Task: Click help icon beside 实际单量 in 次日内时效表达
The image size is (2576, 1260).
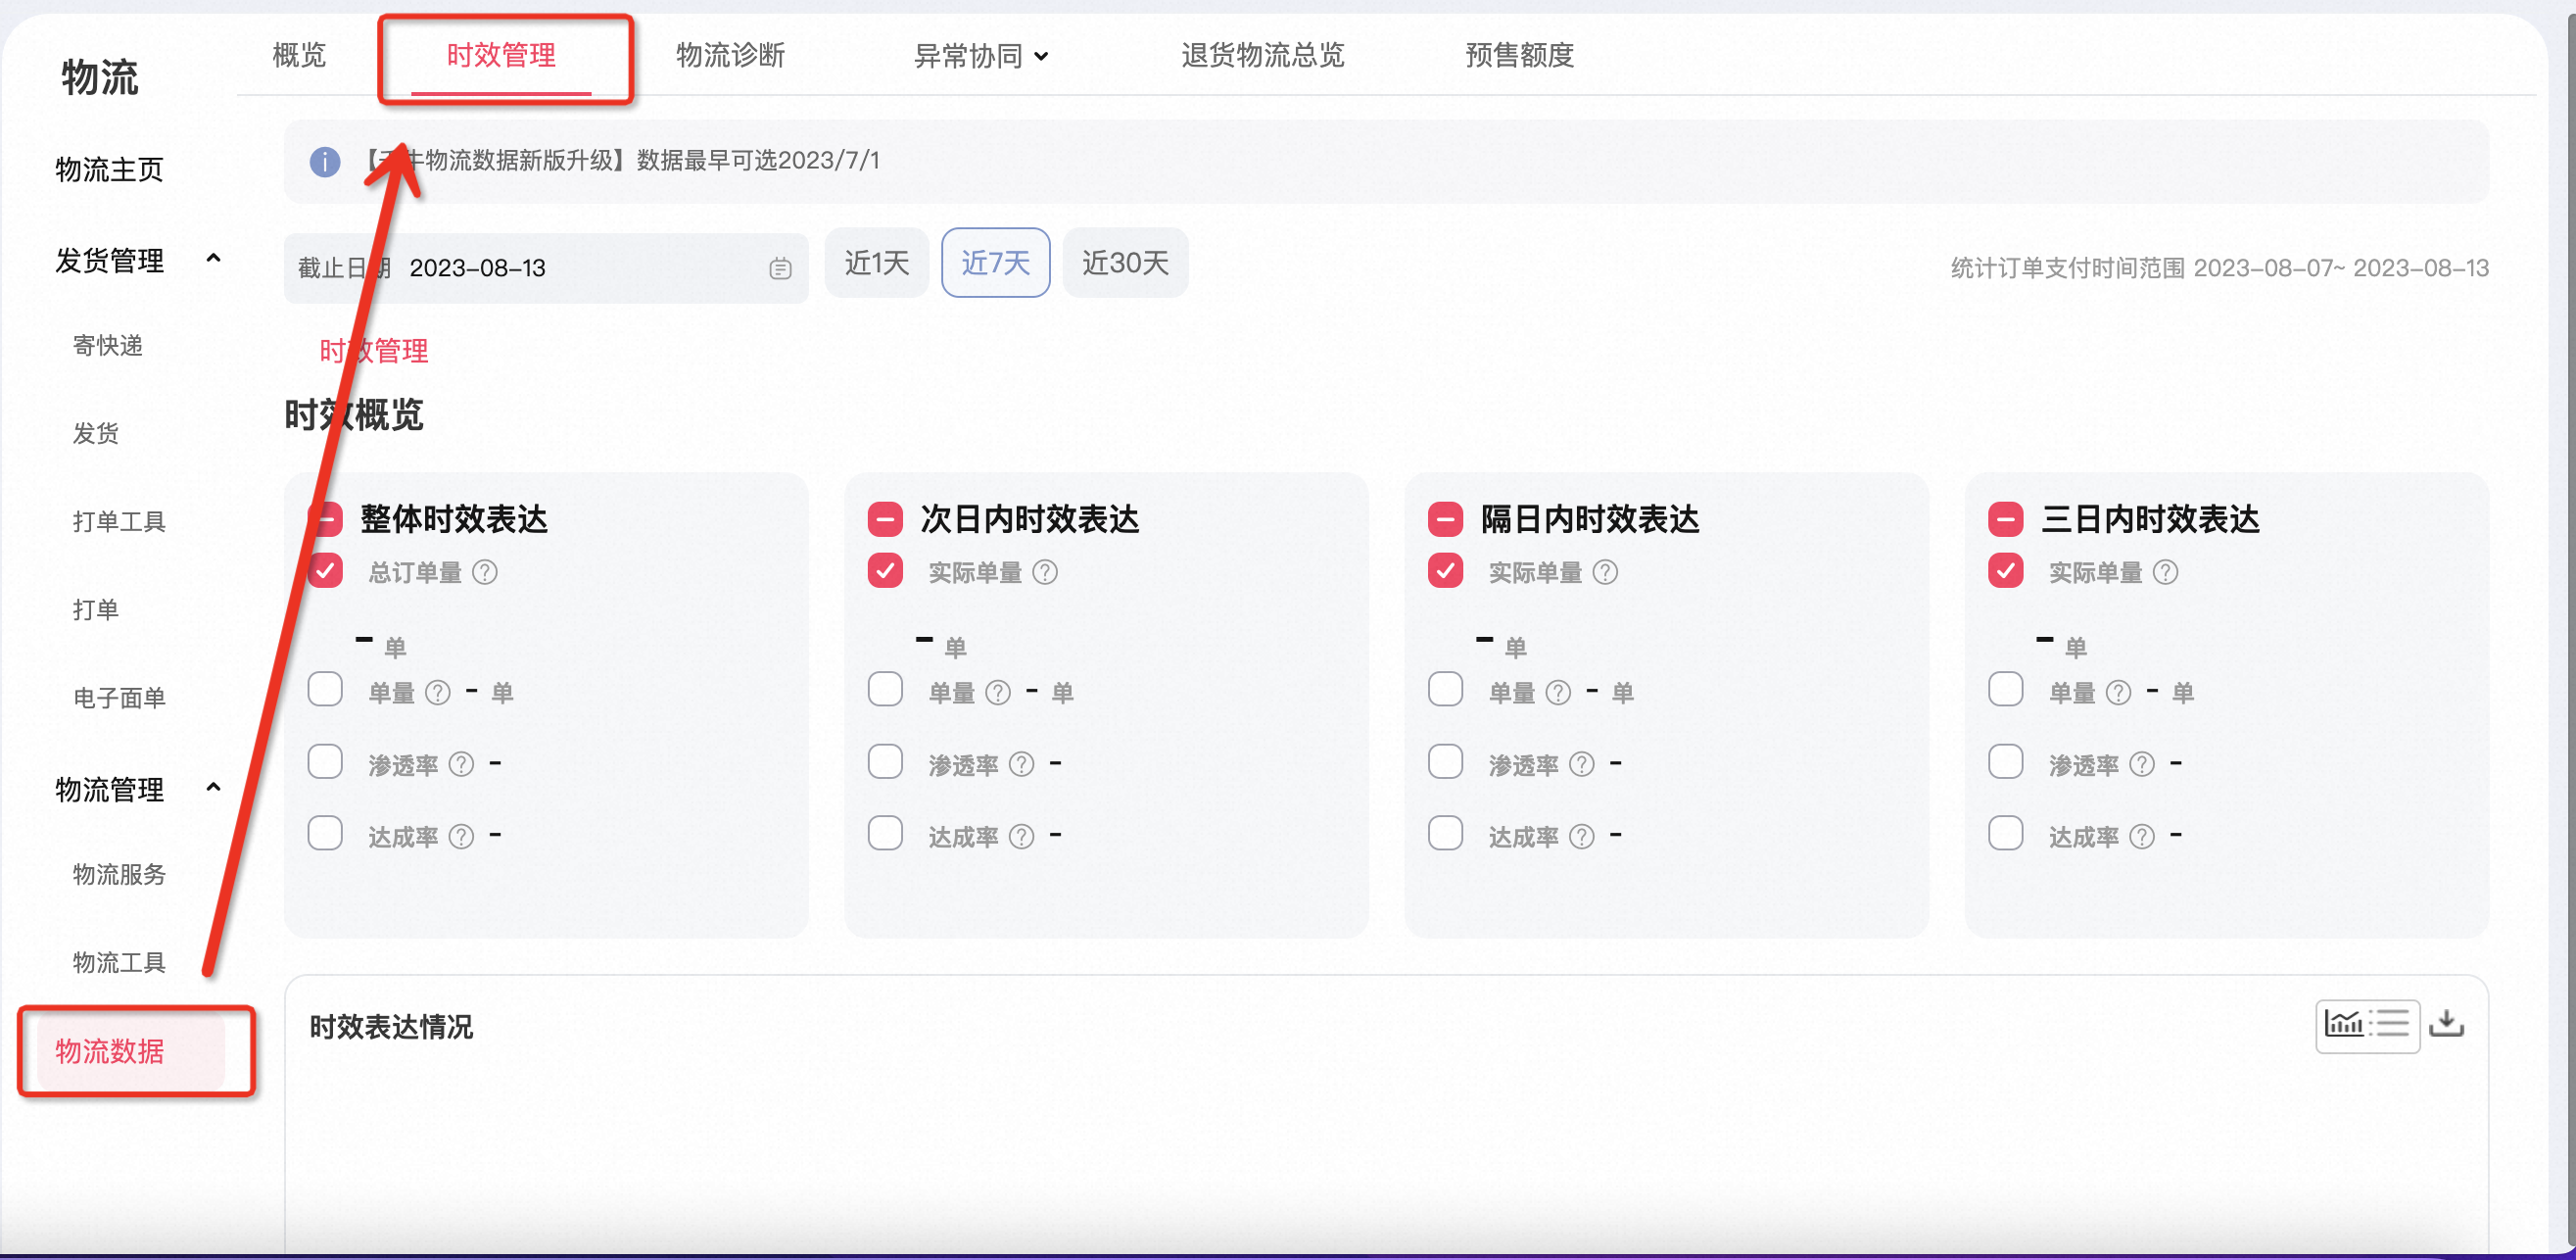Action: 1044,572
